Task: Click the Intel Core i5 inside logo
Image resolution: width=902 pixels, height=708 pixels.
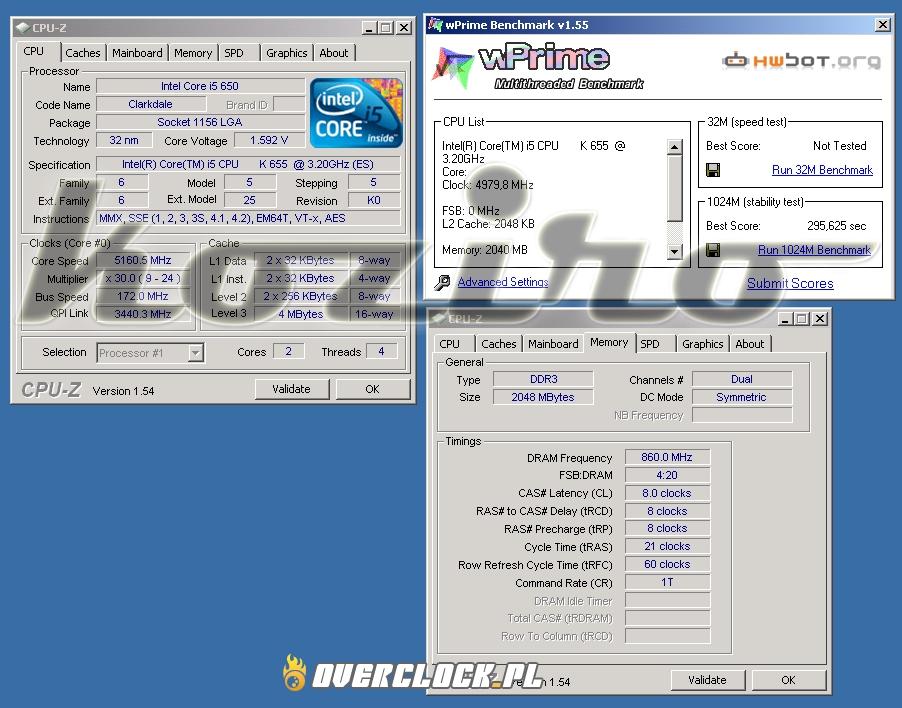Action: pos(356,113)
